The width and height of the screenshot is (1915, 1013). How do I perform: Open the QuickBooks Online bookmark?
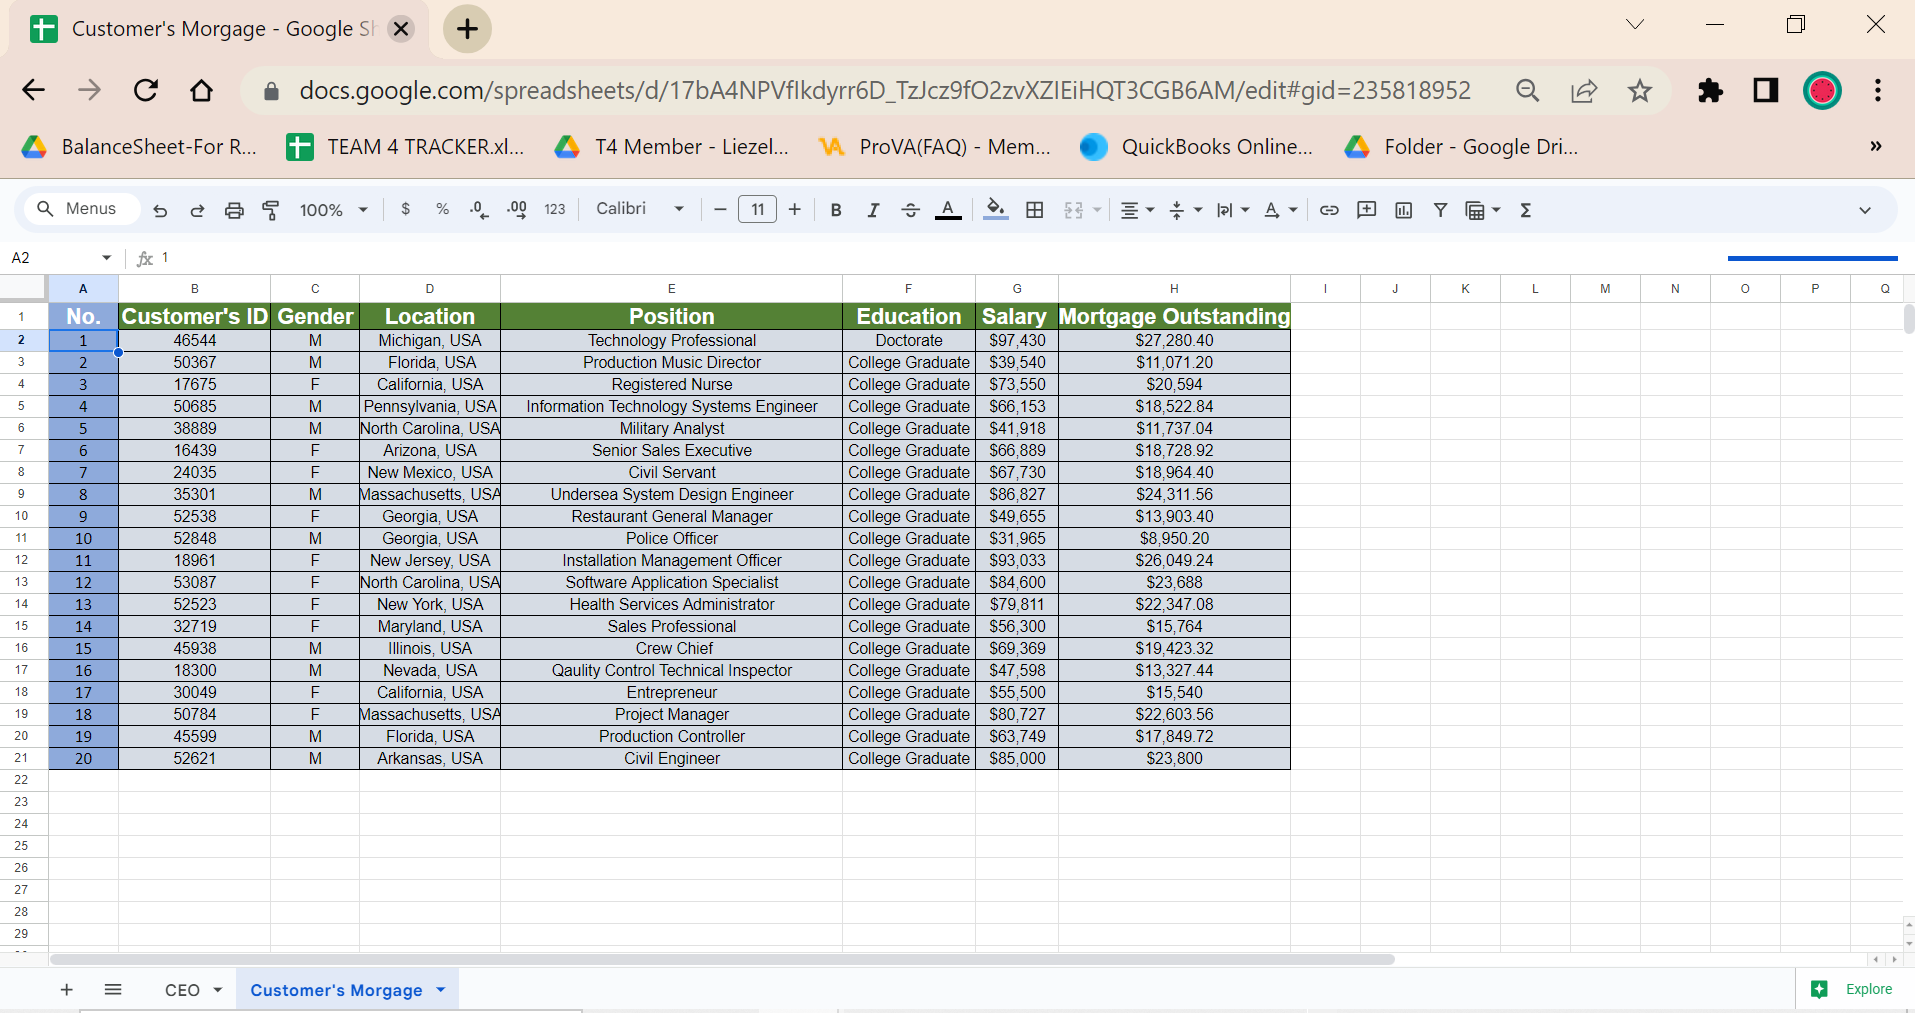pyautogui.click(x=1196, y=147)
